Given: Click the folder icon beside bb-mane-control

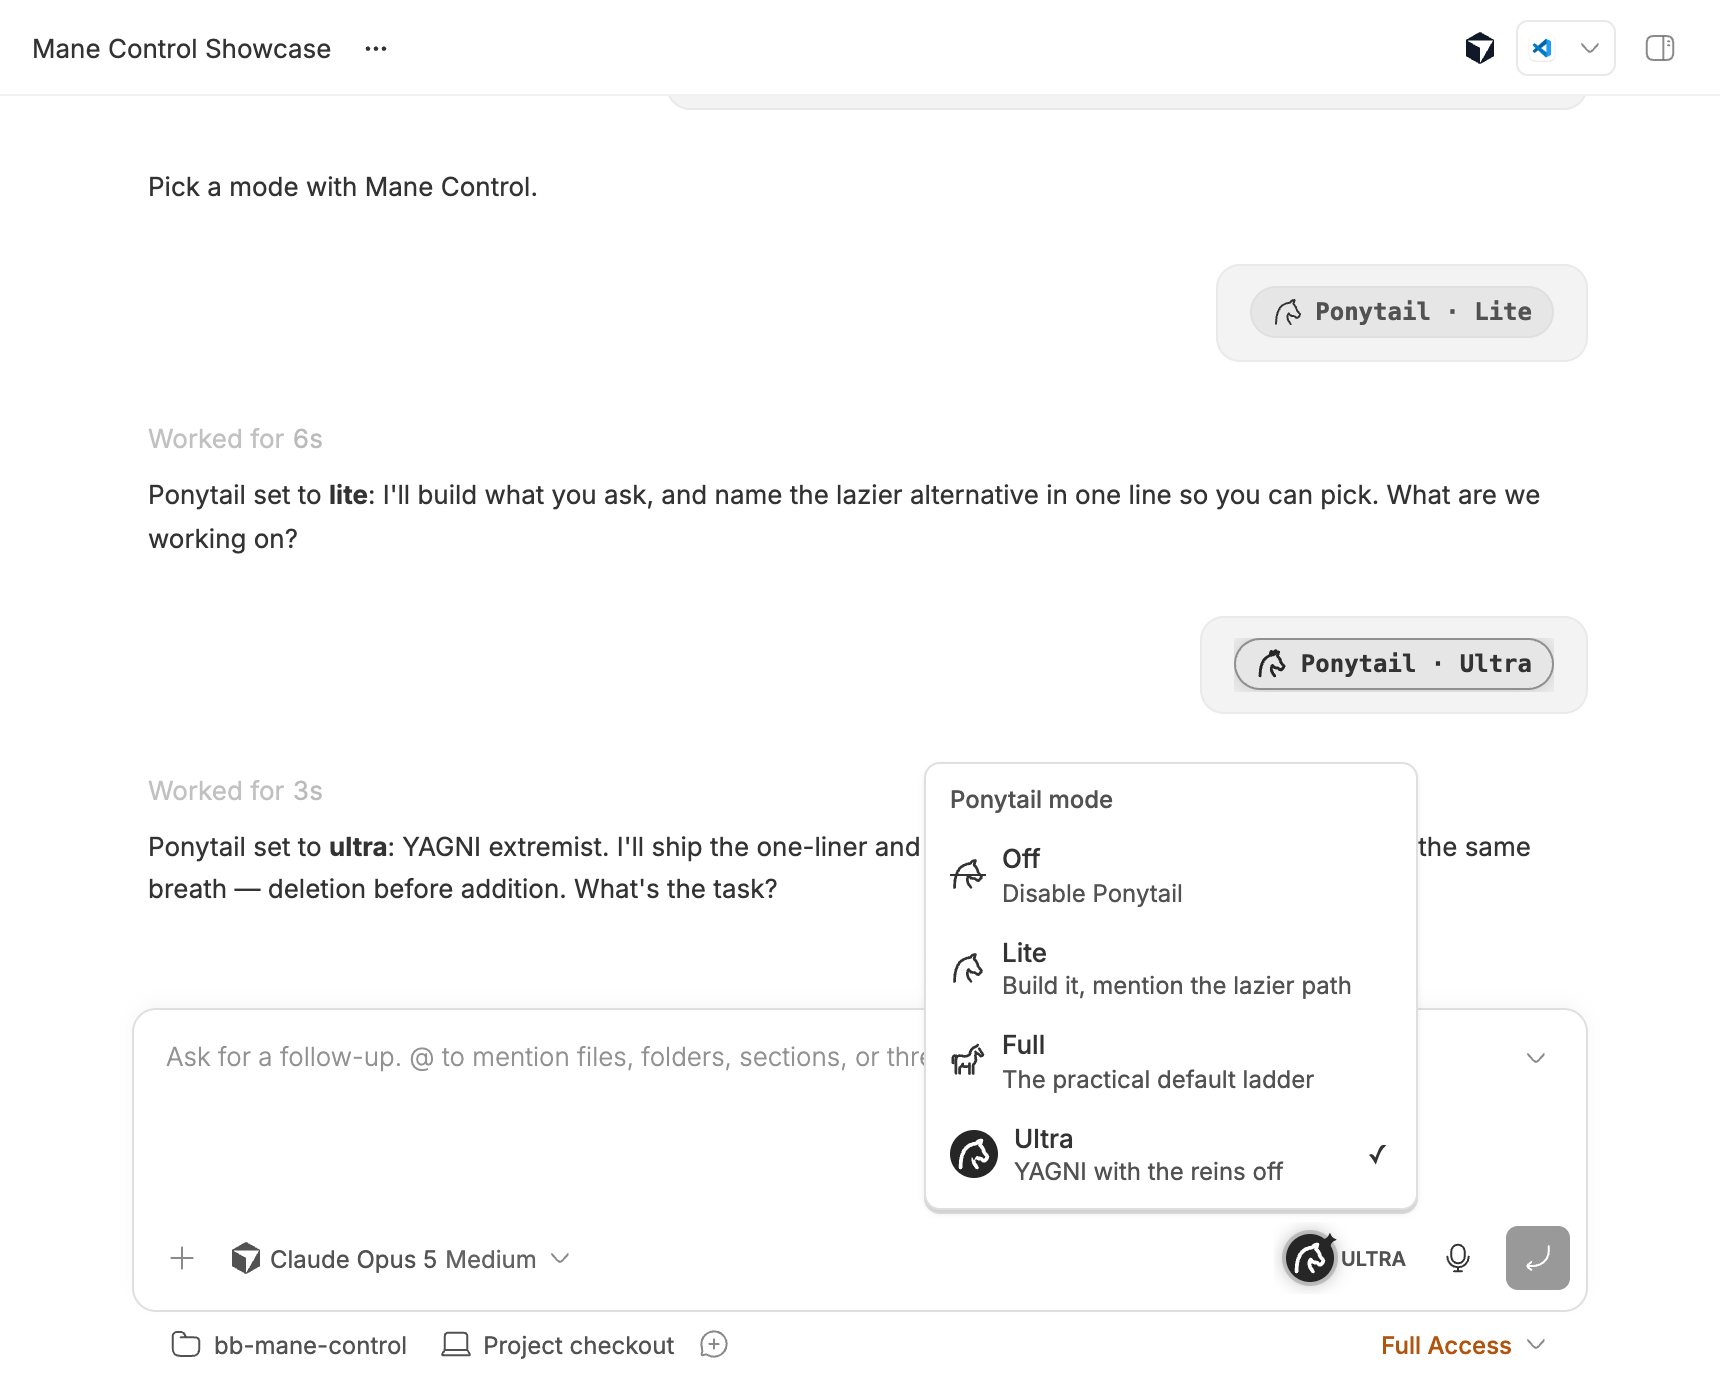Looking at the screenshot, I should (186, 1344).
